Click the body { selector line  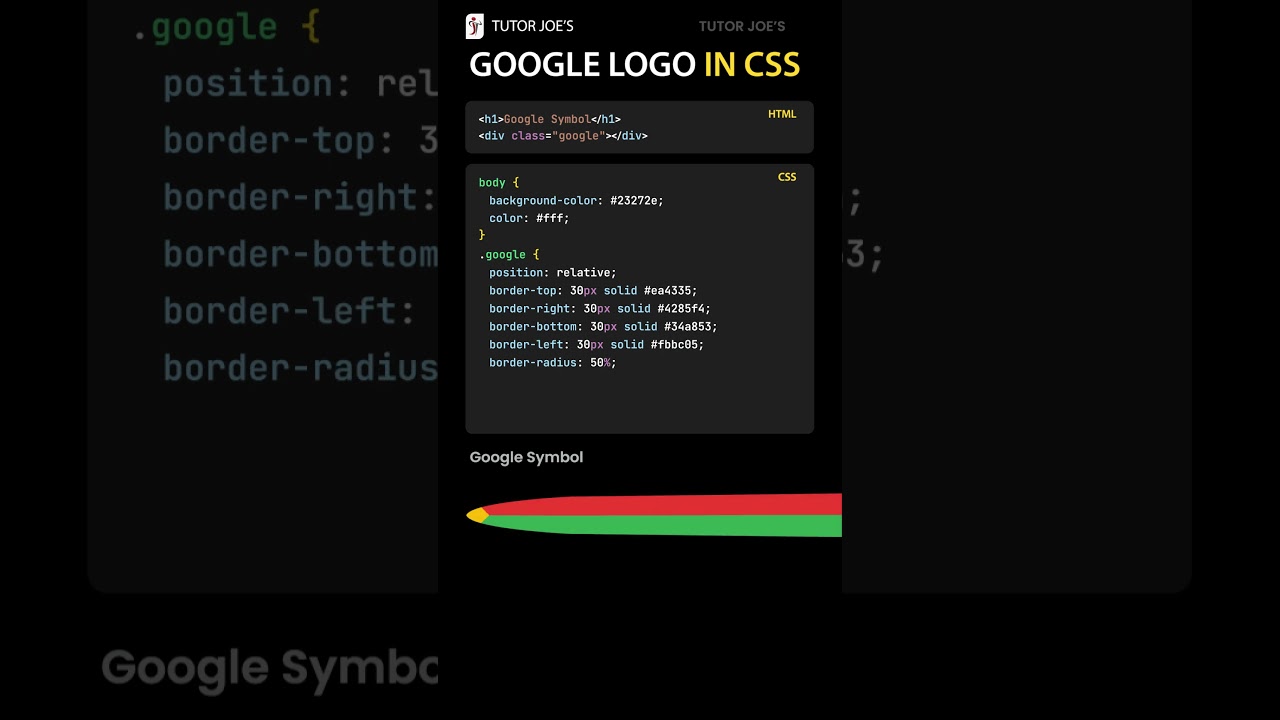(x=499, y=183)
